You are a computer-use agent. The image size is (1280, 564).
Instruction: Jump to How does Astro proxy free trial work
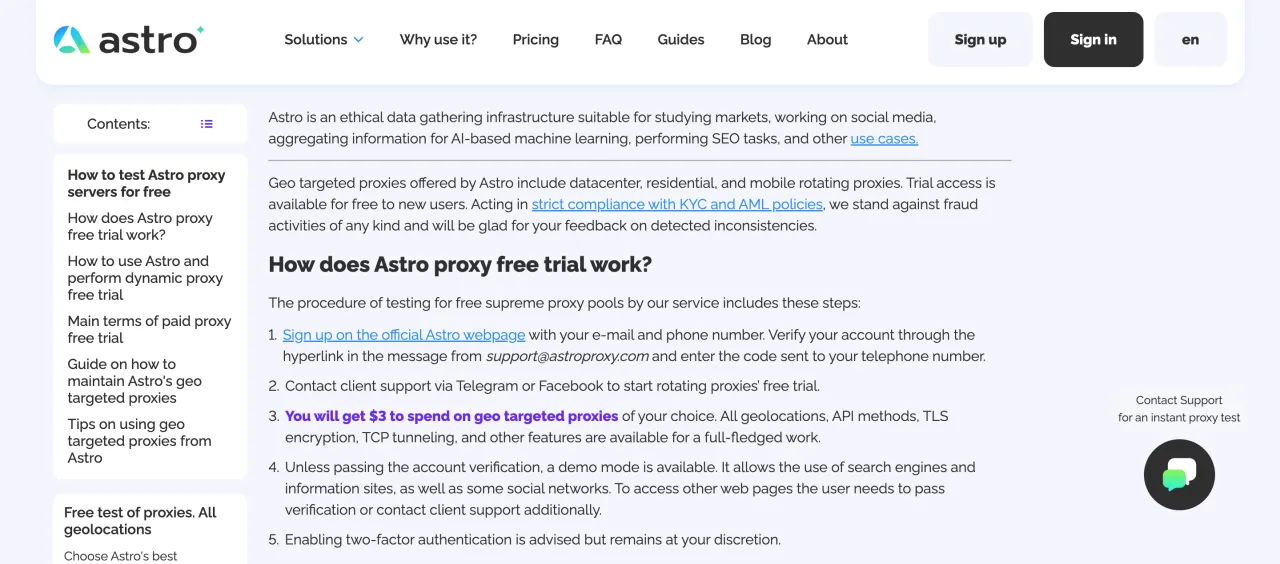(140, 226)
